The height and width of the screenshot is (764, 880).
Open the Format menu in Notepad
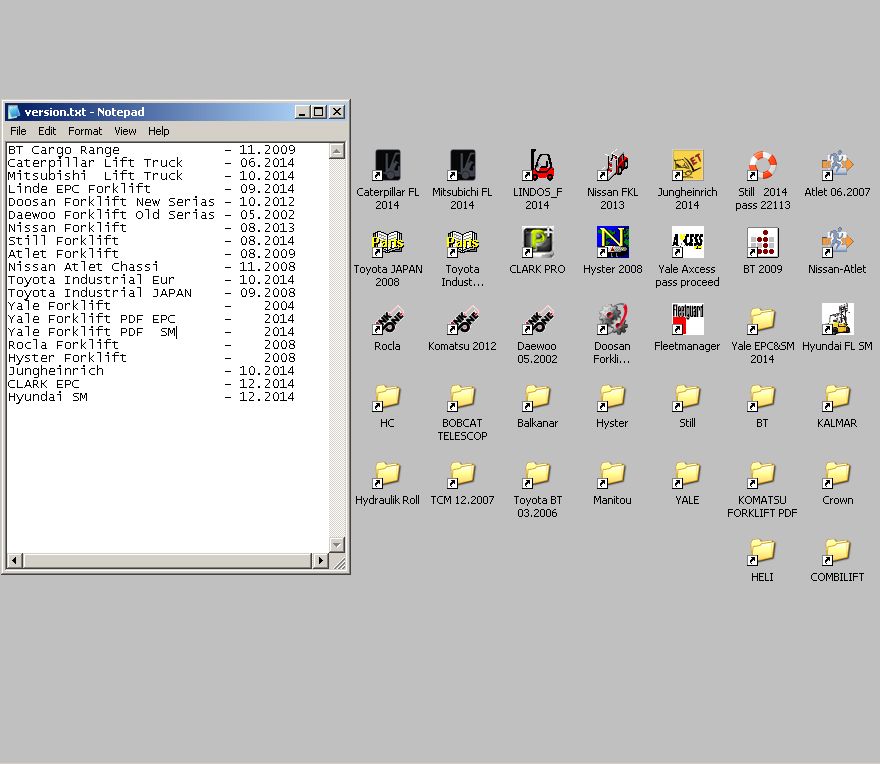point(85,131)
